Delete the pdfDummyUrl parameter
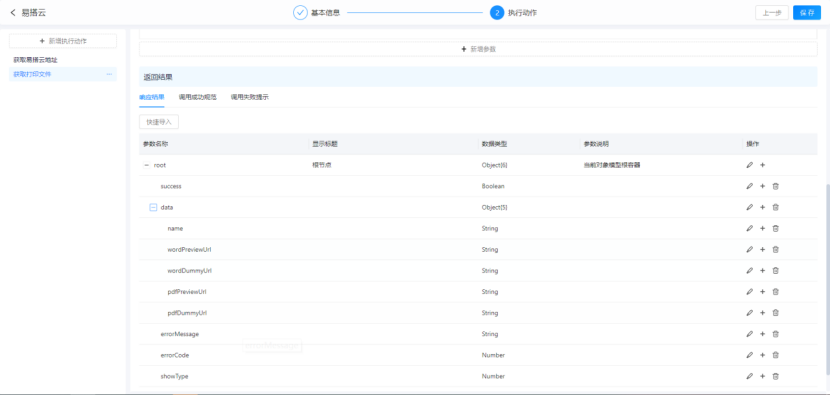The width and height of the screenshot is (830, 395). tap(775, 313)
